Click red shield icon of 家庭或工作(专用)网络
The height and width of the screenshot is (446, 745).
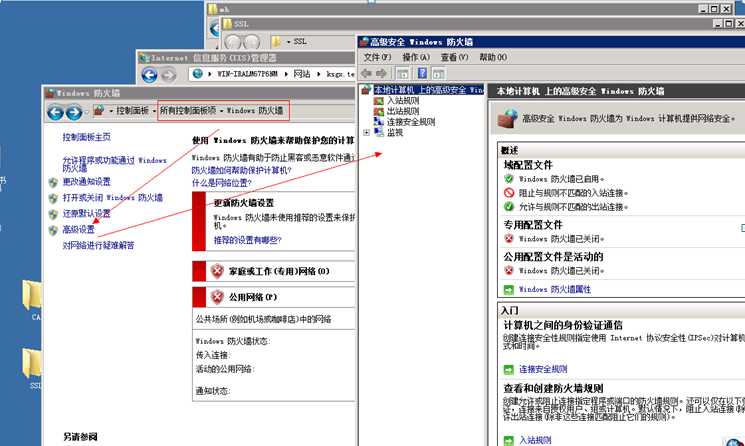(217, 271)
